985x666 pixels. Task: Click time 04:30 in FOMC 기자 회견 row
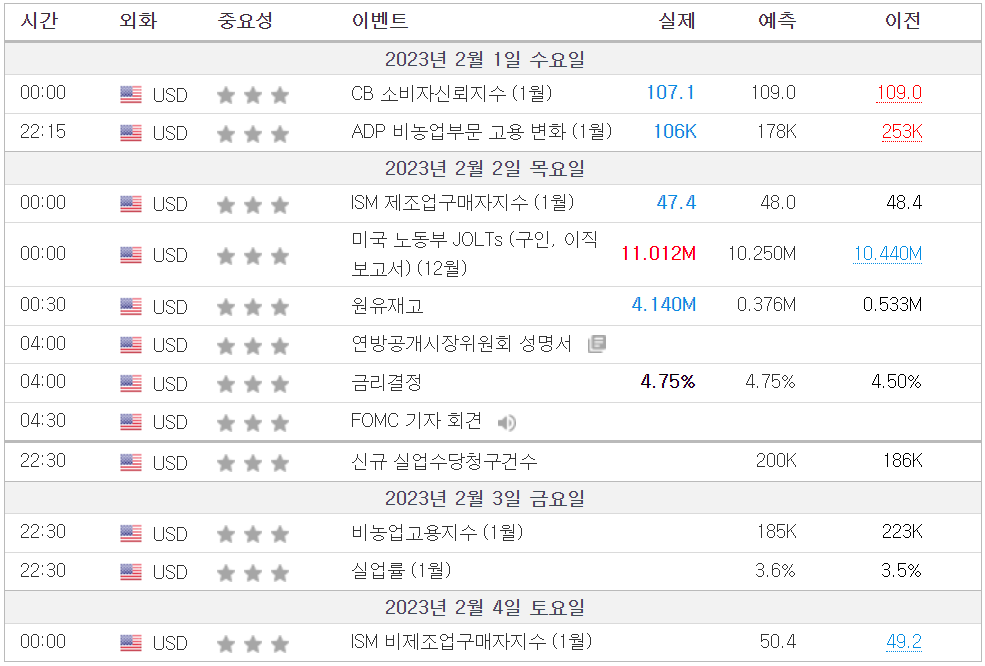point(43,420)
